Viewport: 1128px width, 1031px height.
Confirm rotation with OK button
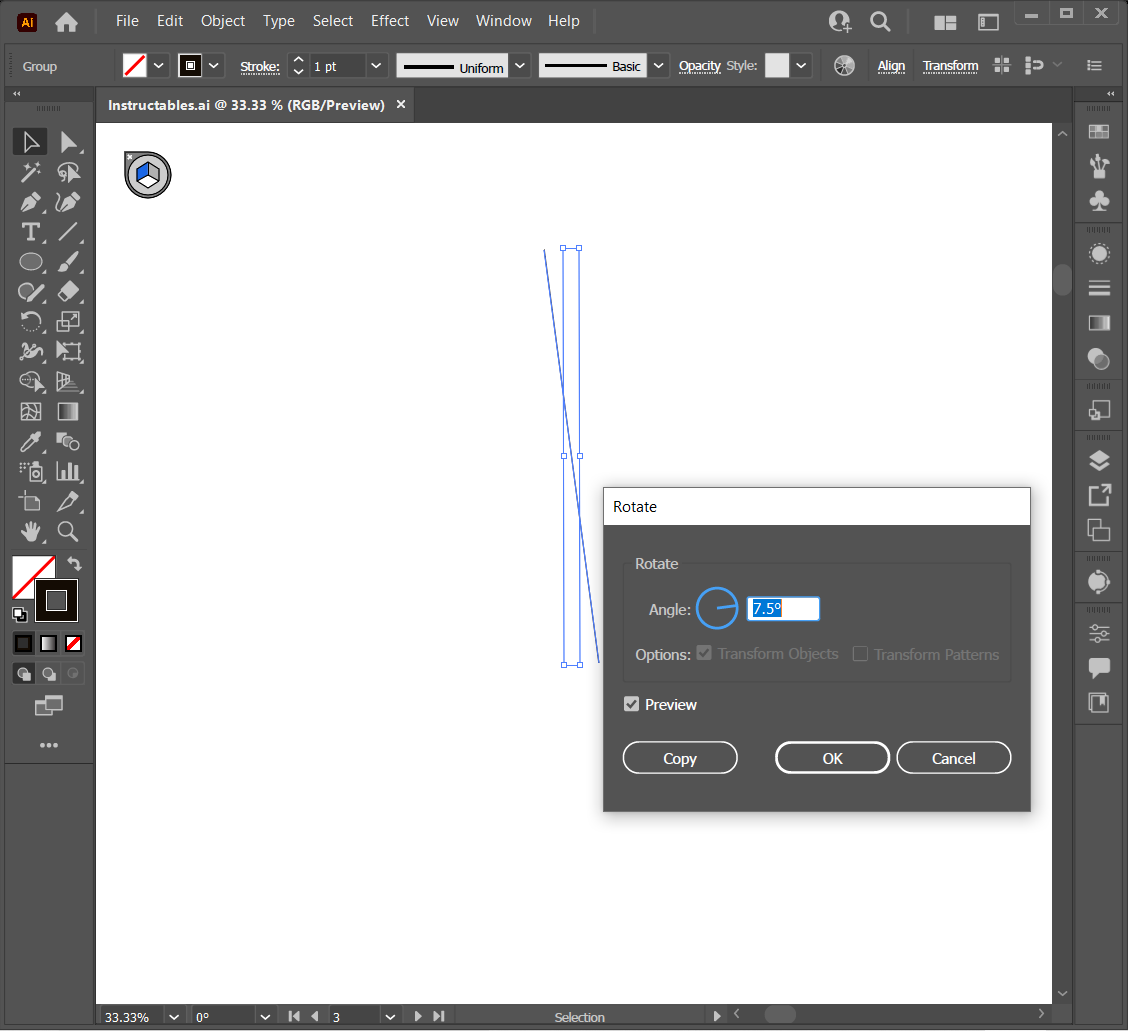point(832,758)
